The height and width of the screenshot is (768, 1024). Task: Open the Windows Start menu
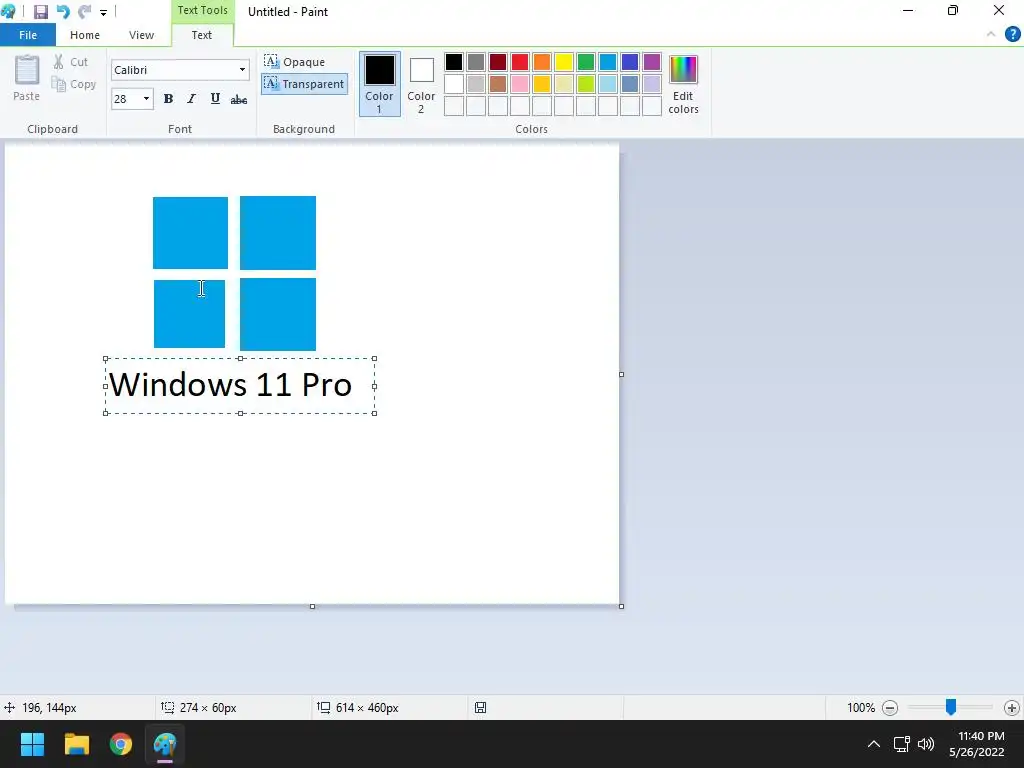[32, 744]
